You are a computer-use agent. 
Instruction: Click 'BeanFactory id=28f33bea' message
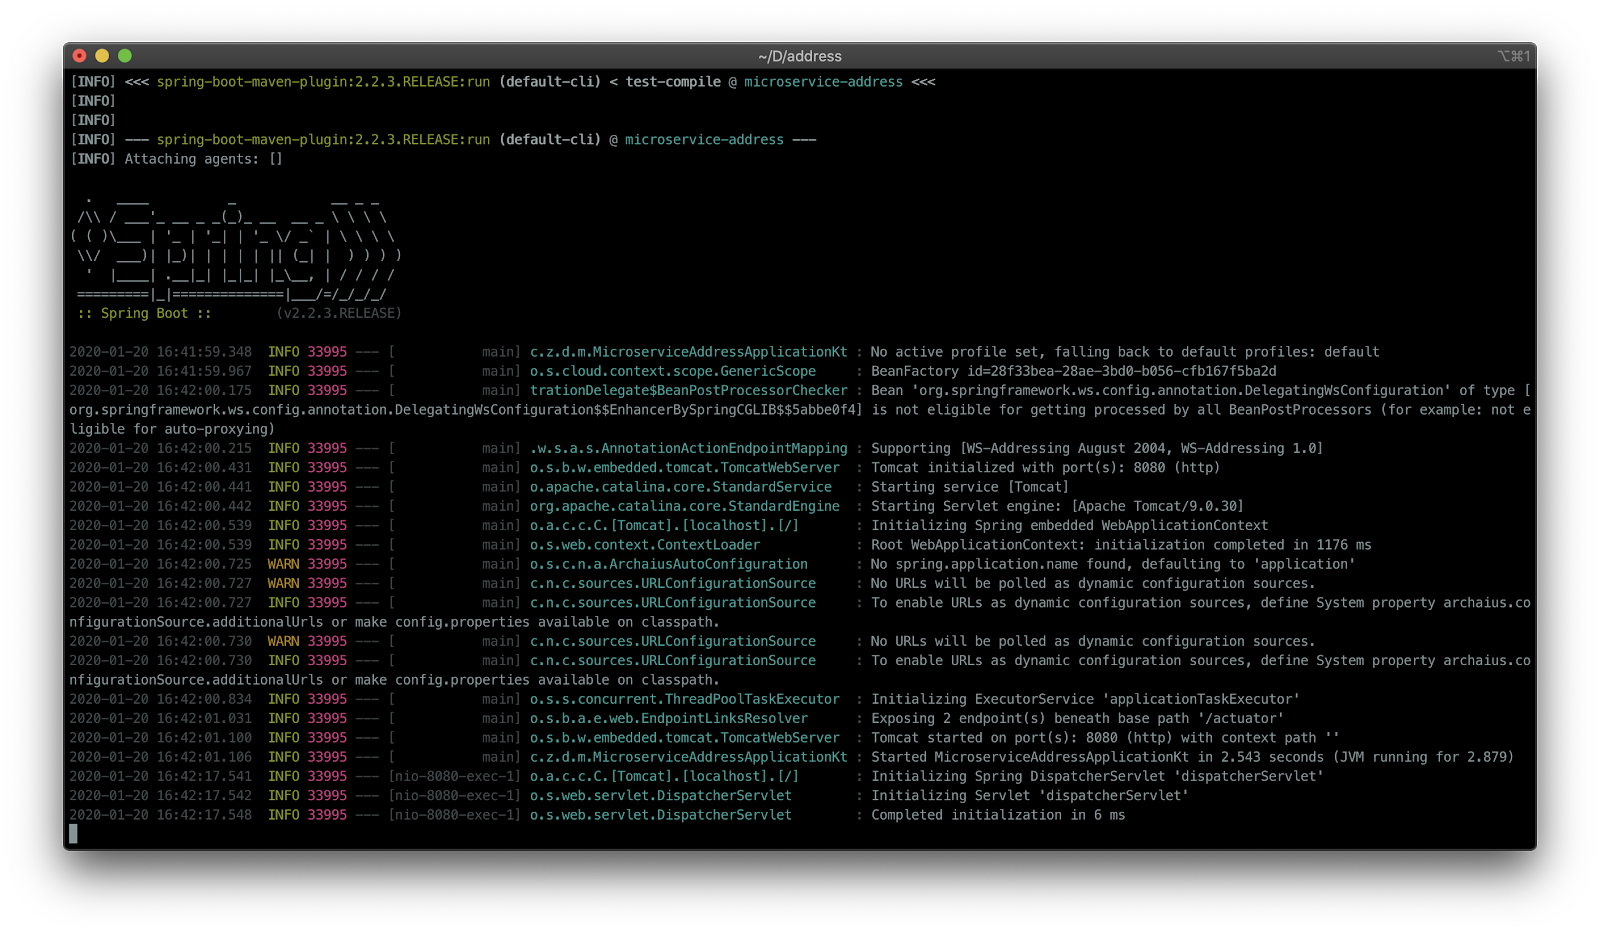[1073, 371]
